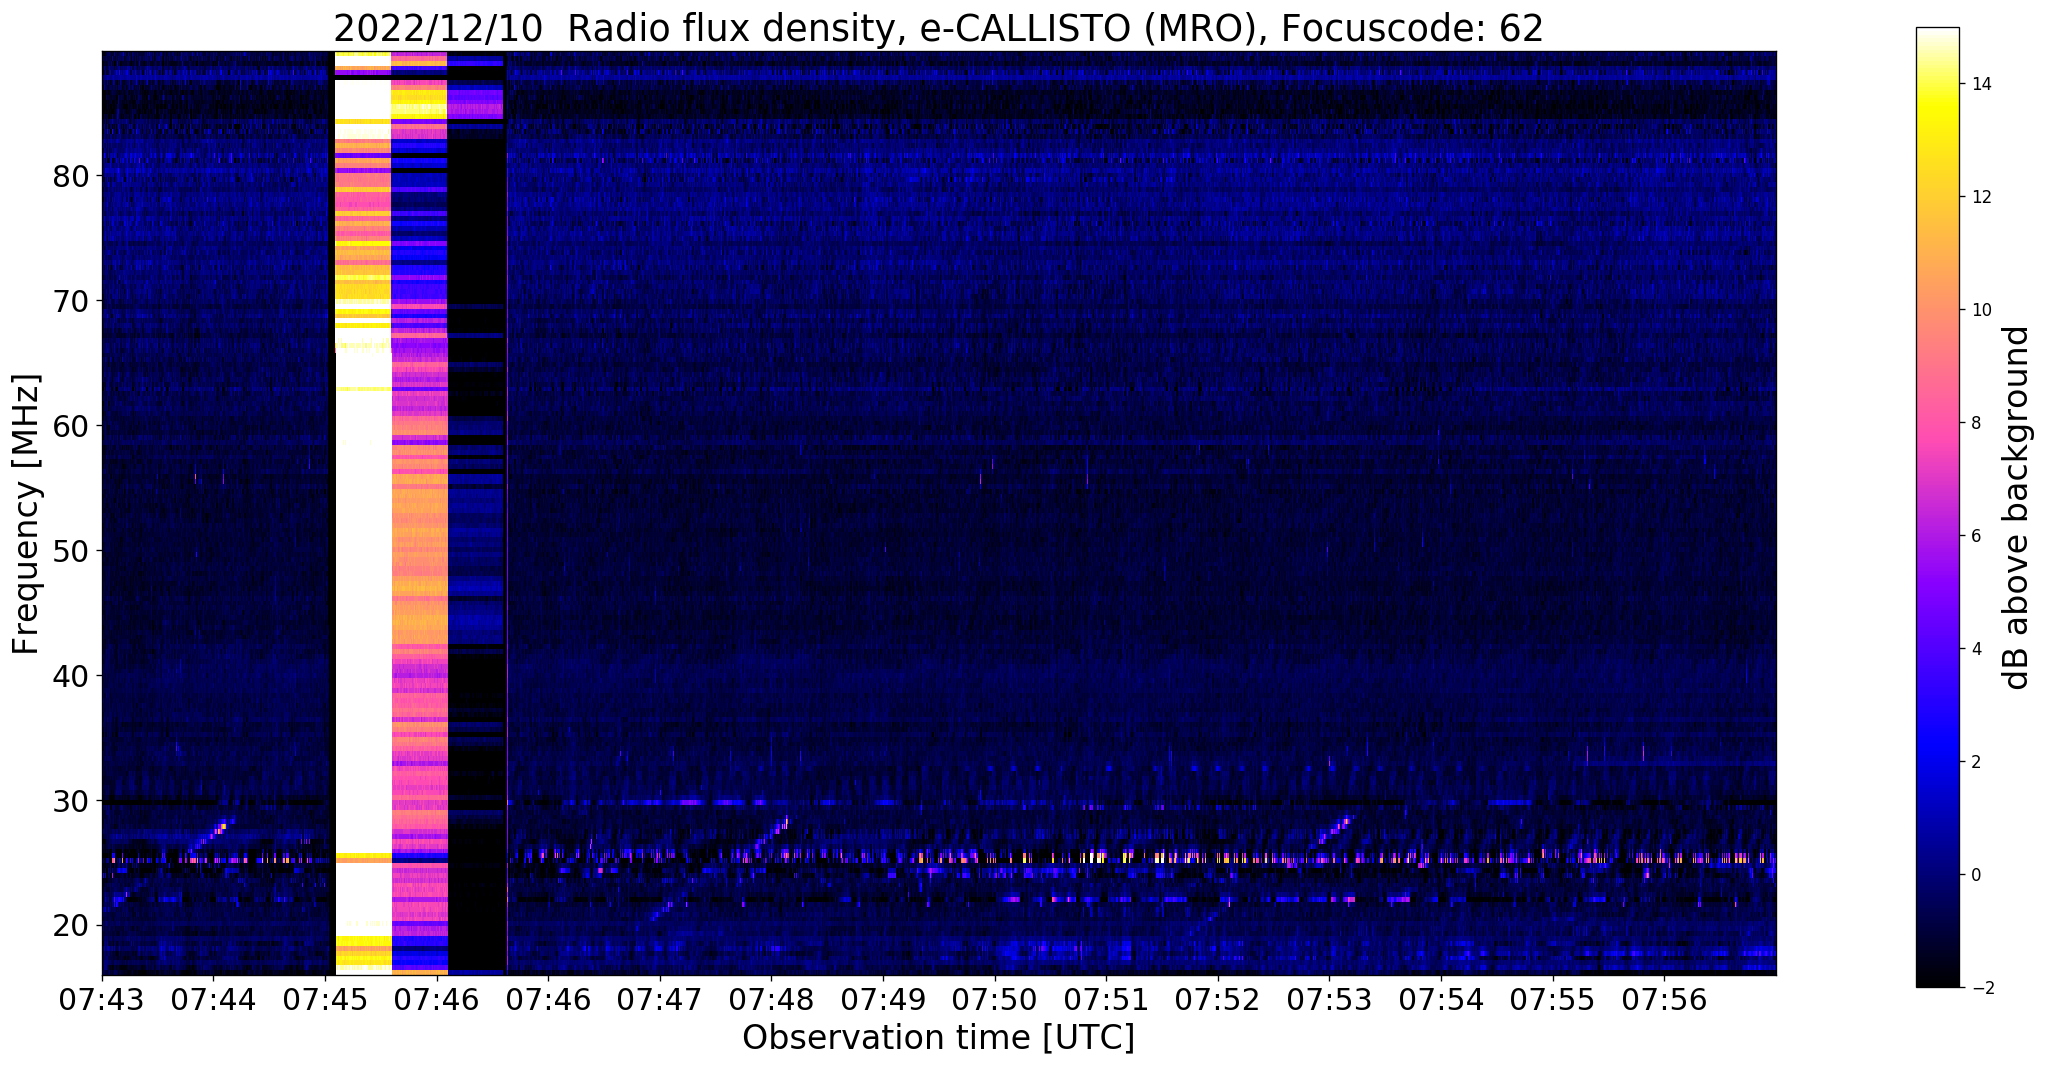This screenshot has width=2047, height=1067.
Task: Click the 80 MHz tick label
Action: (71, 176)
